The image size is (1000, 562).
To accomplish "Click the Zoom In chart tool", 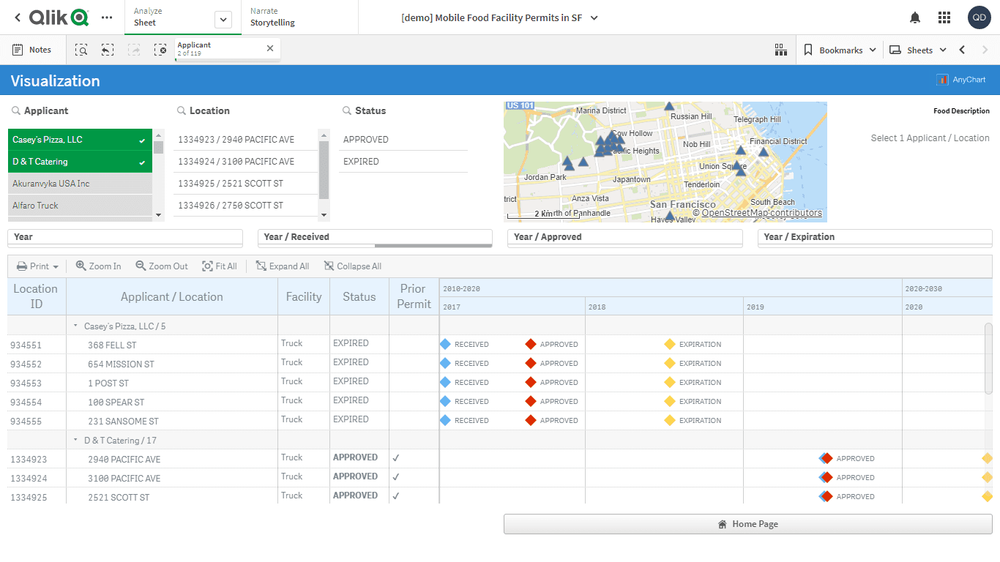I will (x=98, y=266).
